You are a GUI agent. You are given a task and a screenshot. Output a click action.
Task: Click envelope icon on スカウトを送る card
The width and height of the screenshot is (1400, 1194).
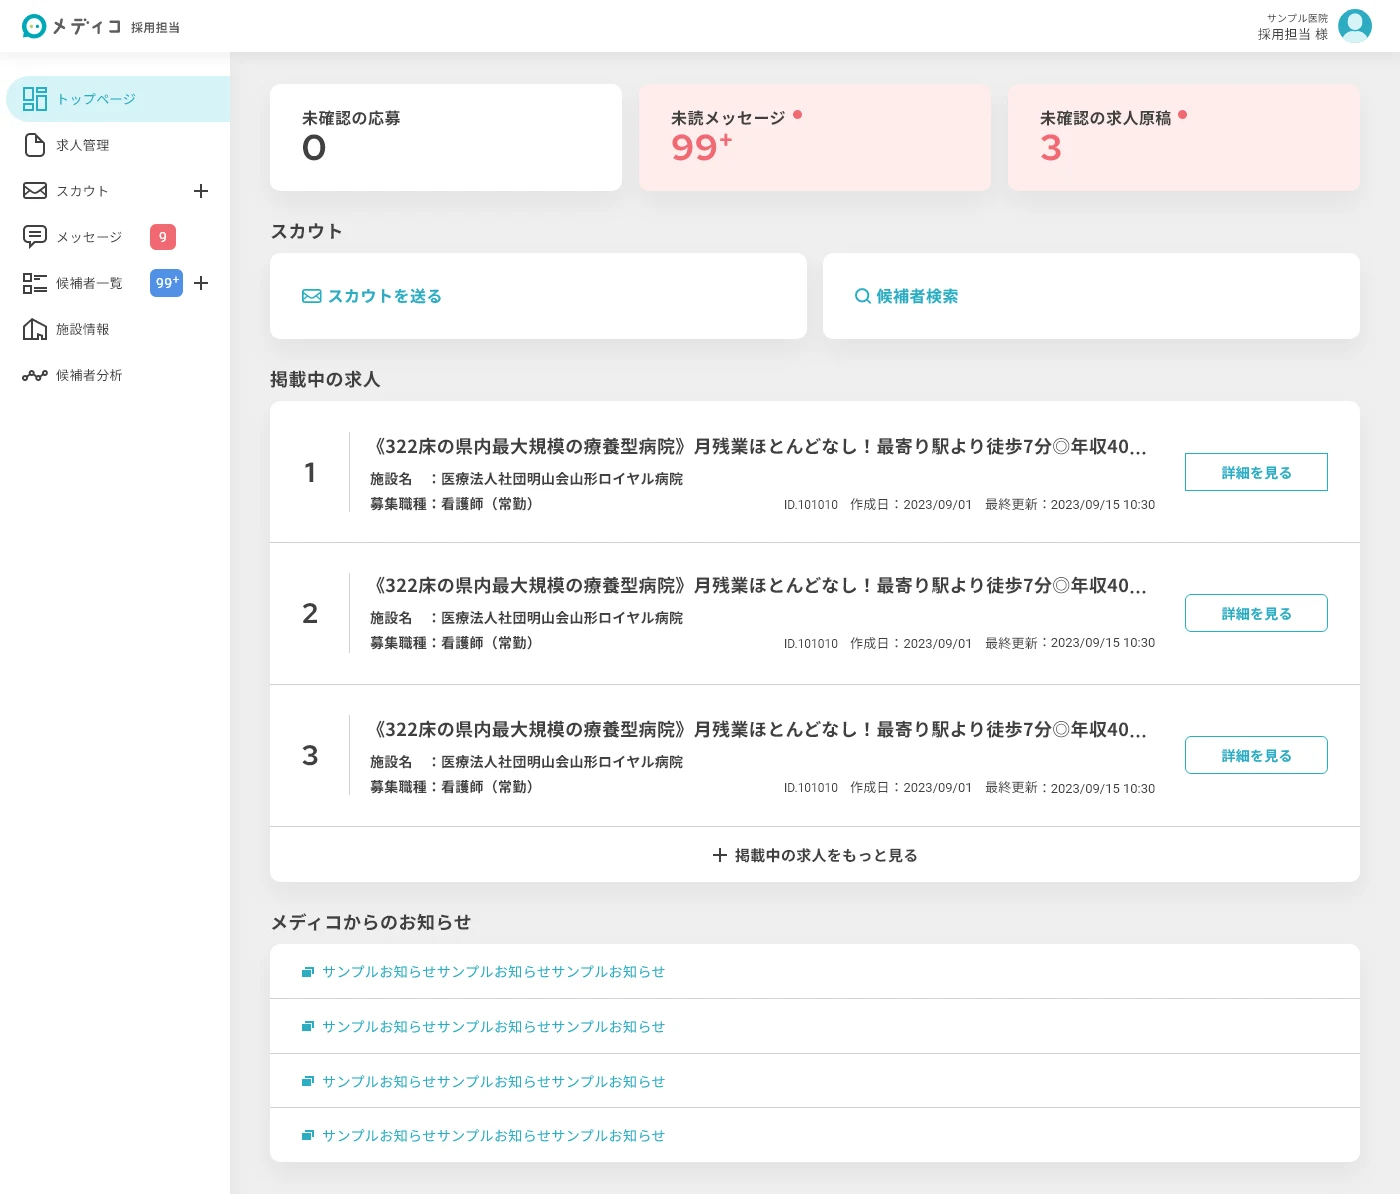point(312,296)
